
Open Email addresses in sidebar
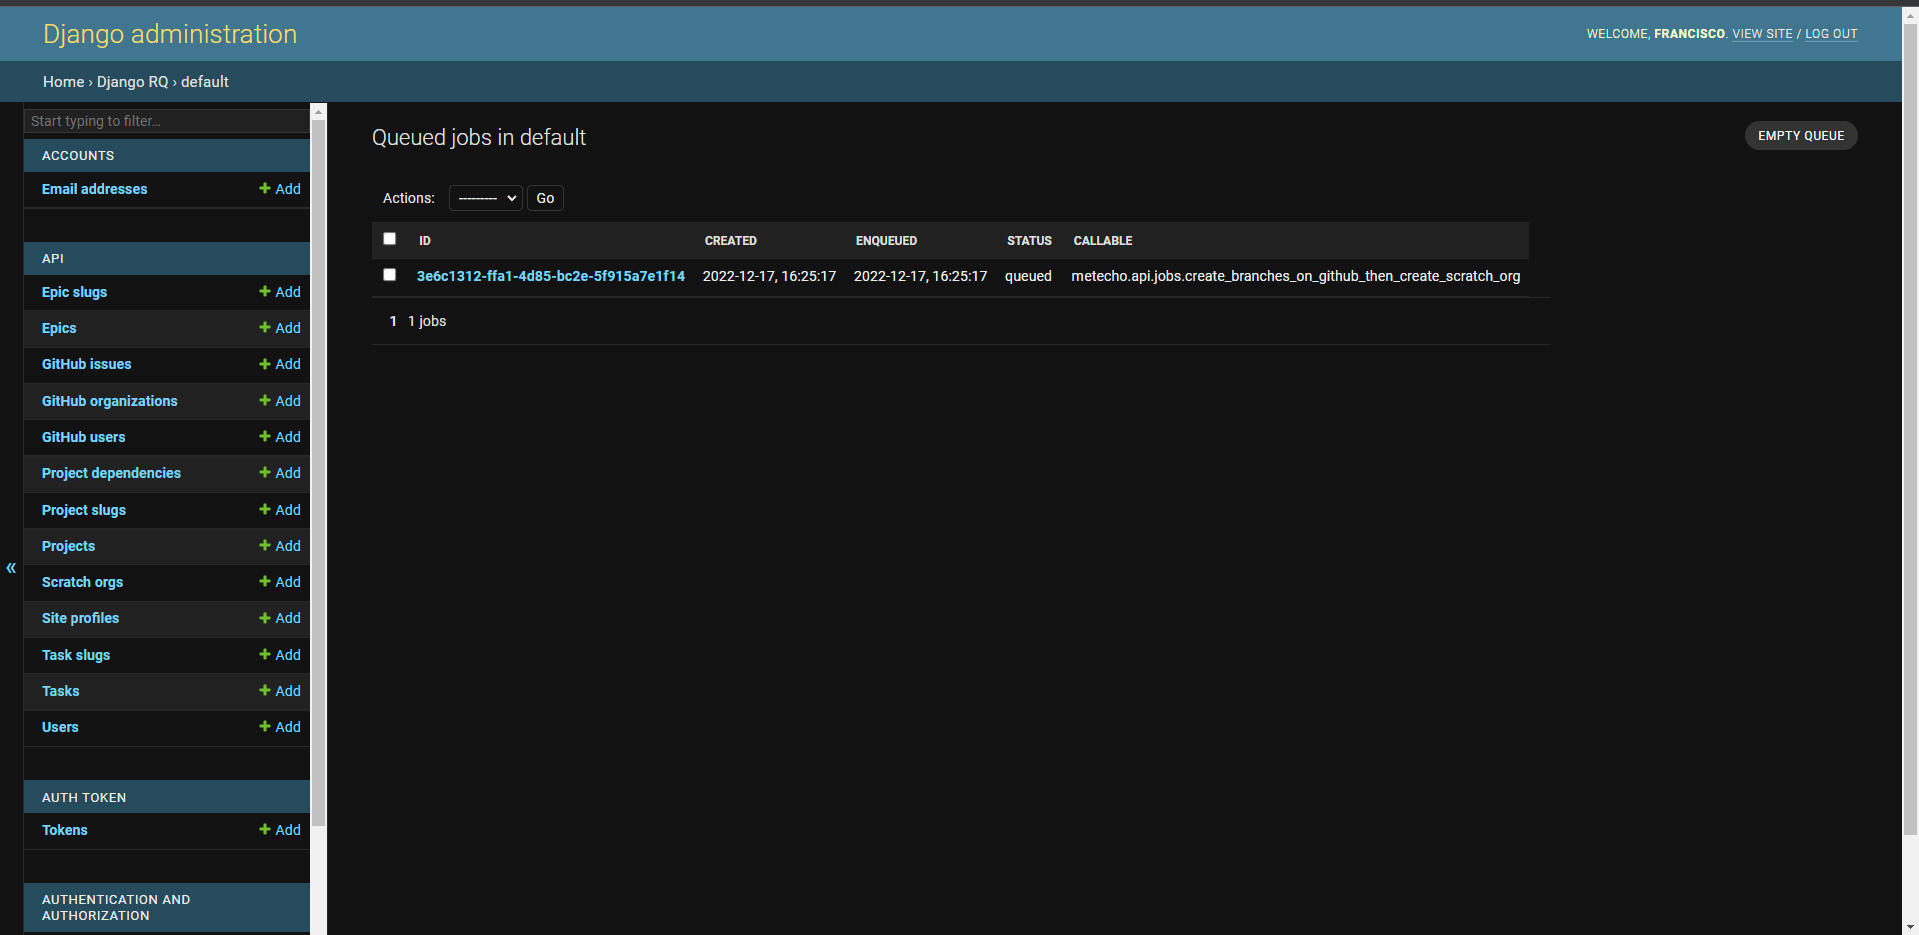click(95, 189)
